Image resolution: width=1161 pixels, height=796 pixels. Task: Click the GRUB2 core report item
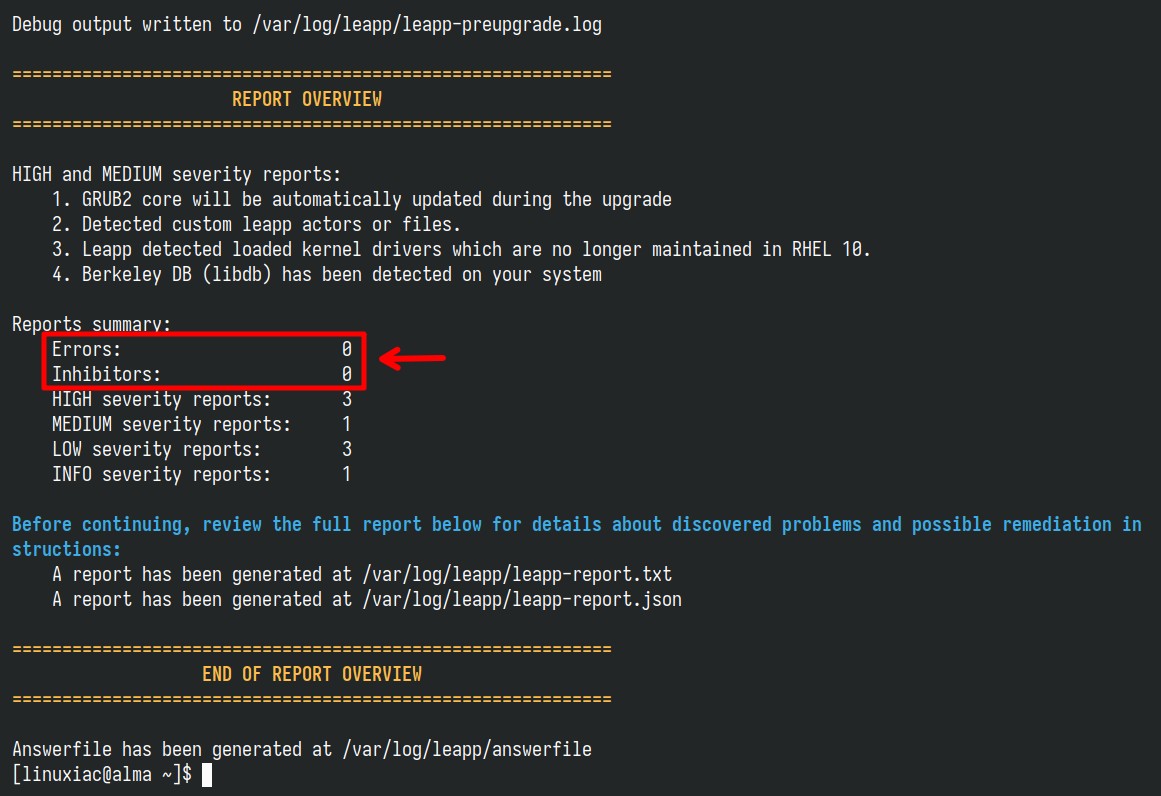(x=361, y=200)
